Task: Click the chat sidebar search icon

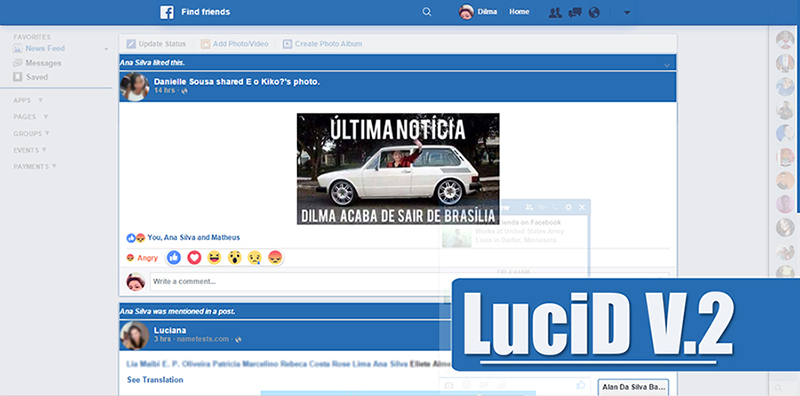Action: point(778,388)
